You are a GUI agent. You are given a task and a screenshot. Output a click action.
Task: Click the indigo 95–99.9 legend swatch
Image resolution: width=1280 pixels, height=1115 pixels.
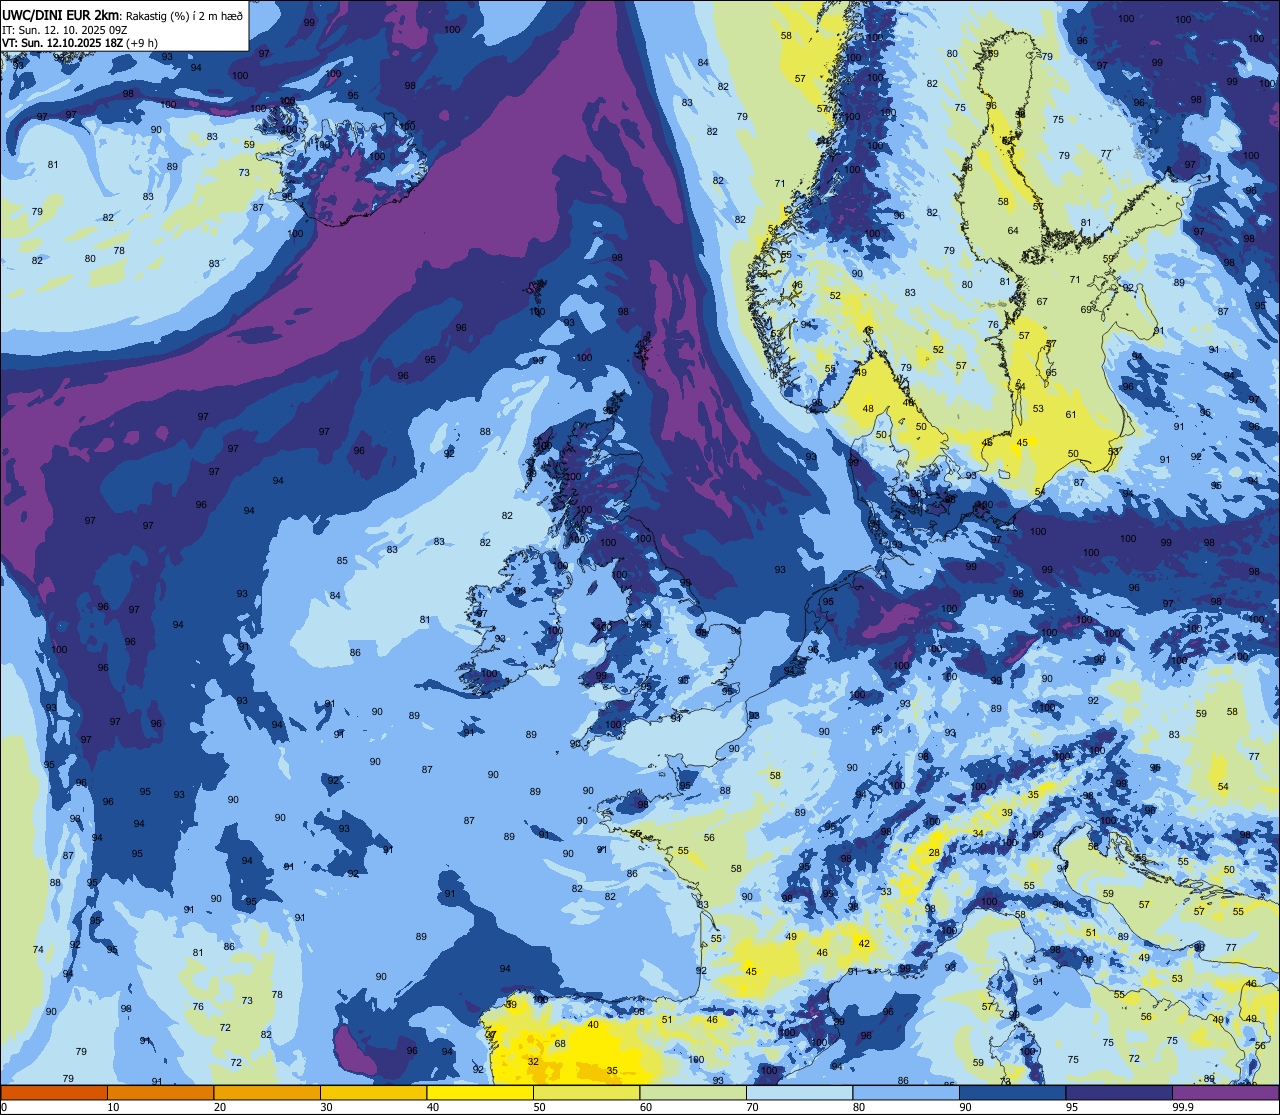1119,1092
